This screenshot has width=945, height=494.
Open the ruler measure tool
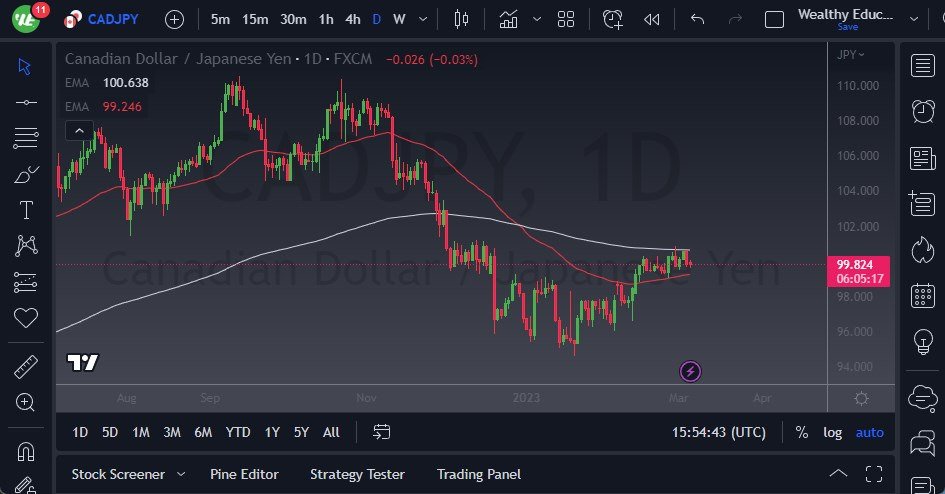[26, 367]
